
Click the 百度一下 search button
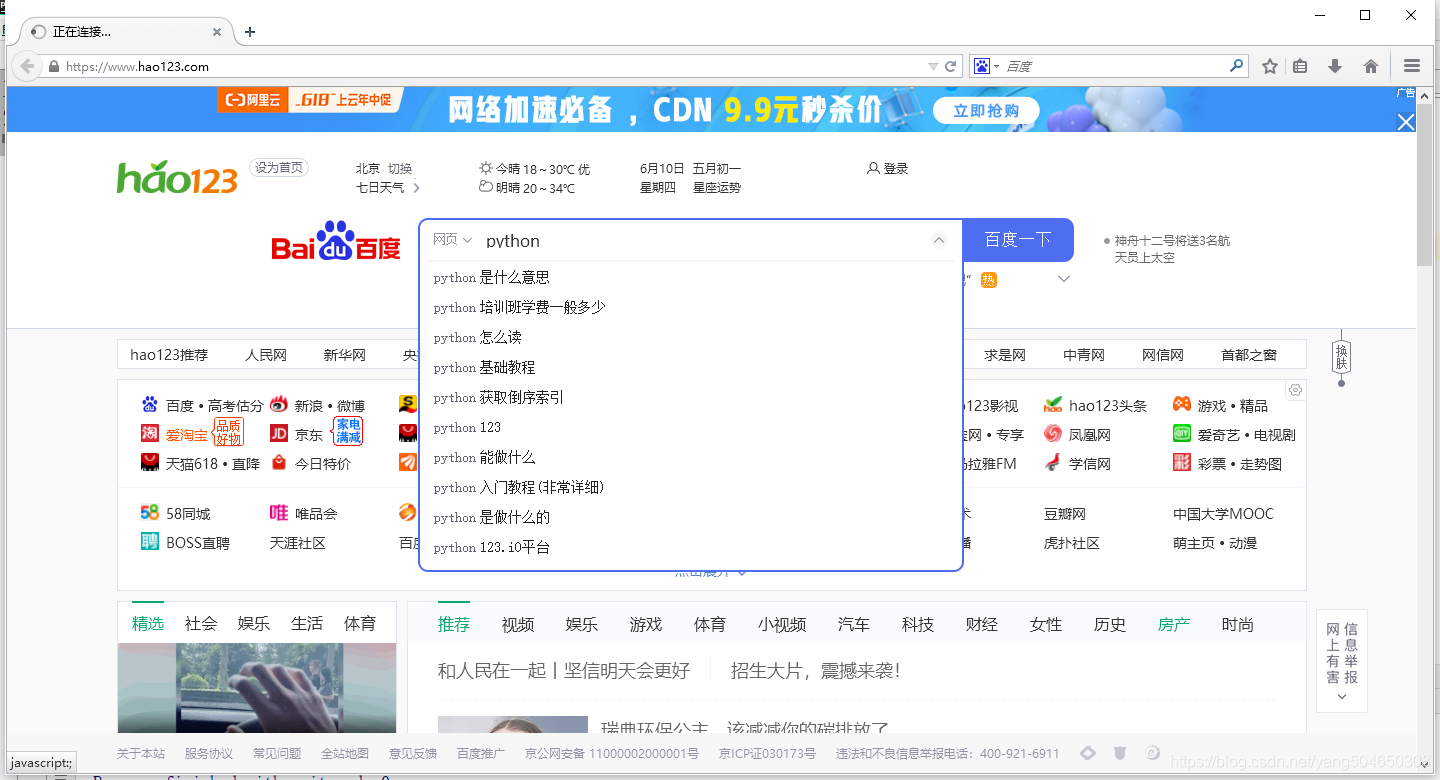[1018, 240]
